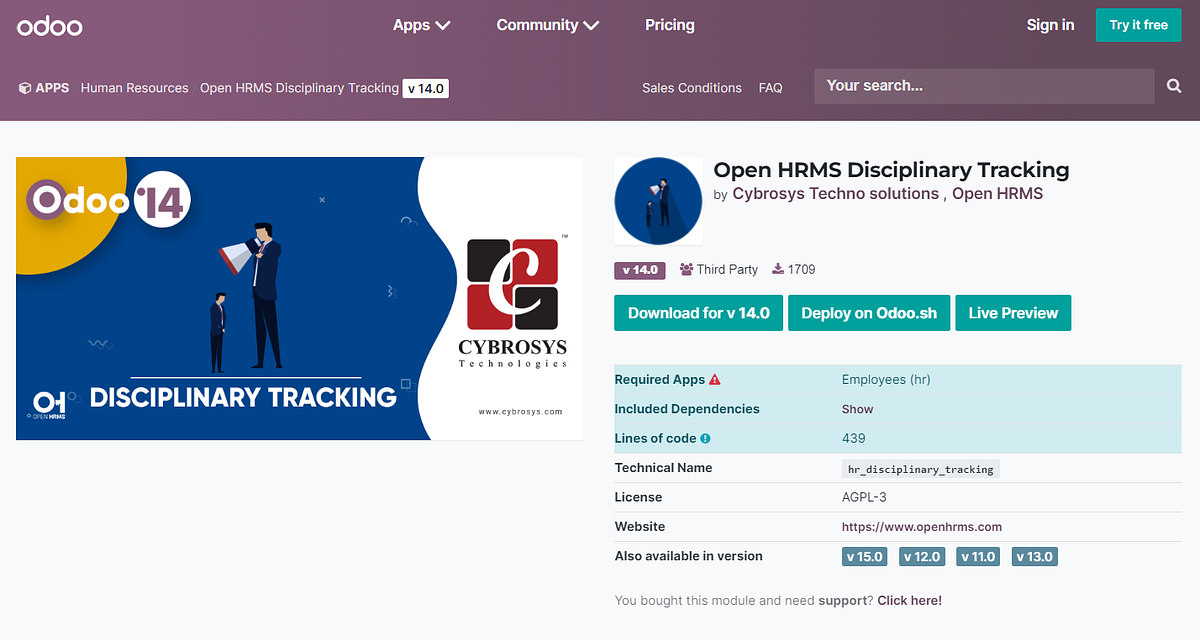Click the search magnifier icon

[1173, 86]
